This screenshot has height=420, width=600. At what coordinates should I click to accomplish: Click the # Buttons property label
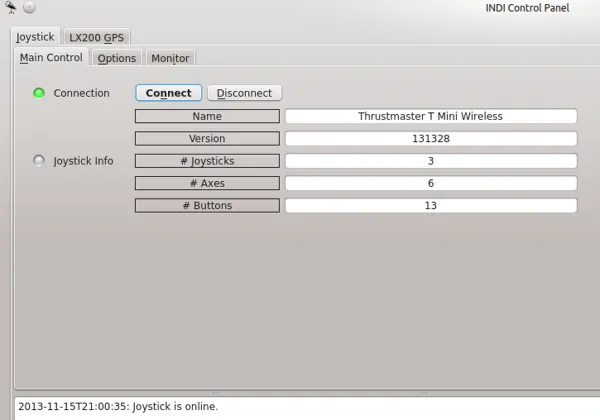207,205
